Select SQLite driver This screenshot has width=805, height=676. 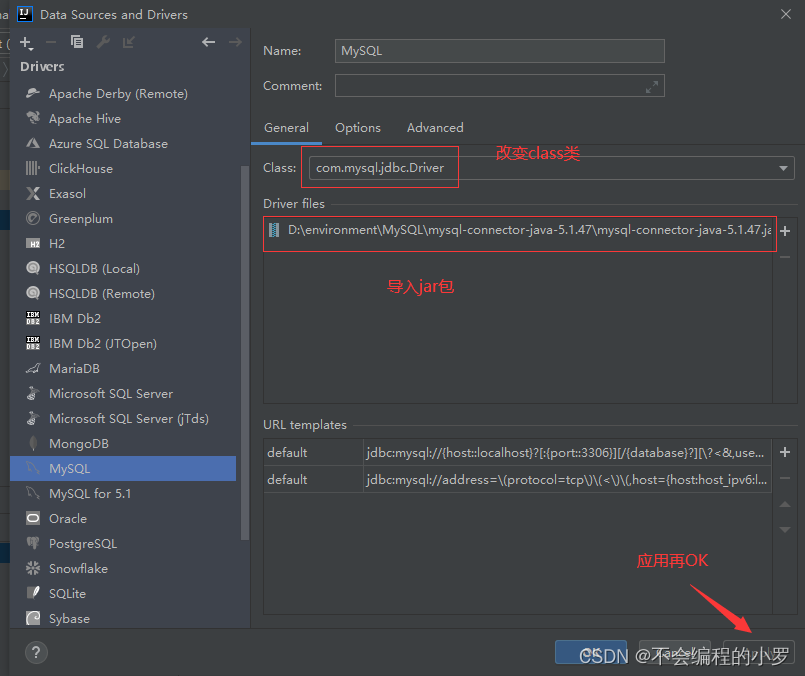click(123, 593)
